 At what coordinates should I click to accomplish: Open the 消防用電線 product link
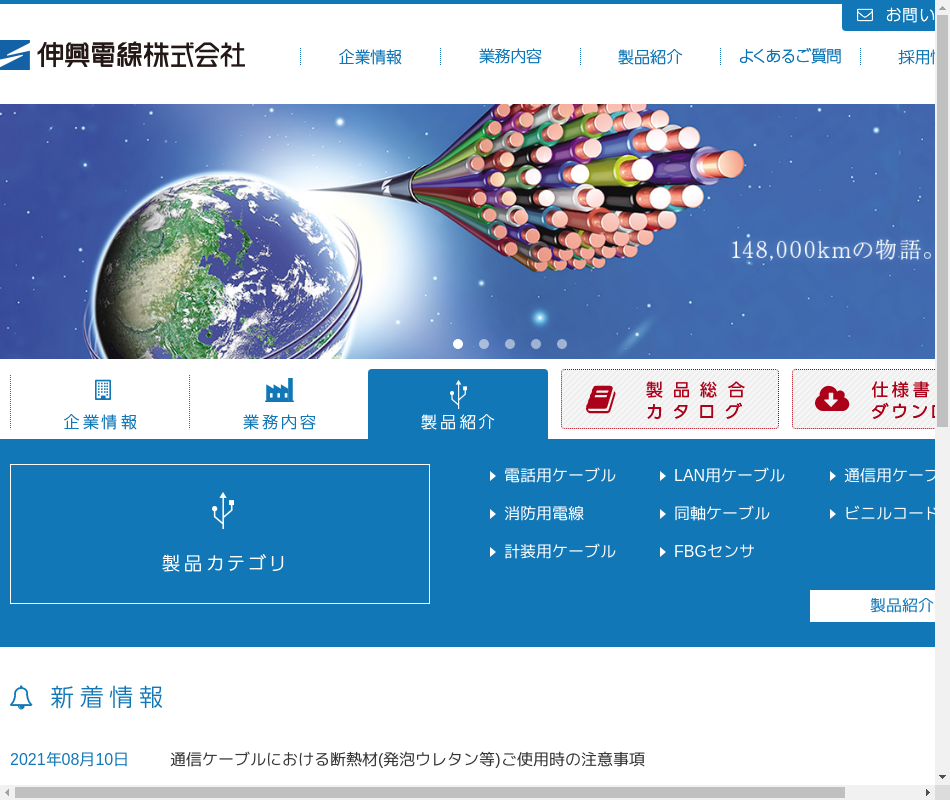tap(543, 514)
